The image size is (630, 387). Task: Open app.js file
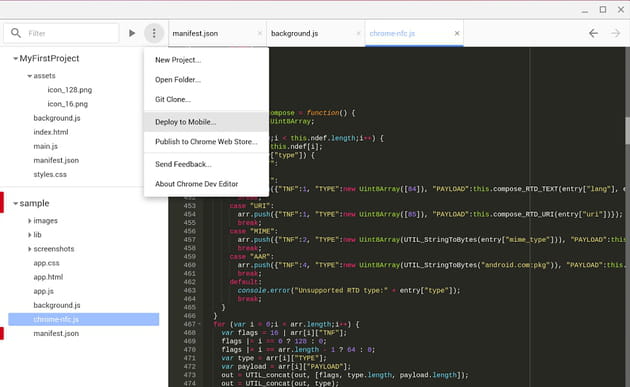43,291
